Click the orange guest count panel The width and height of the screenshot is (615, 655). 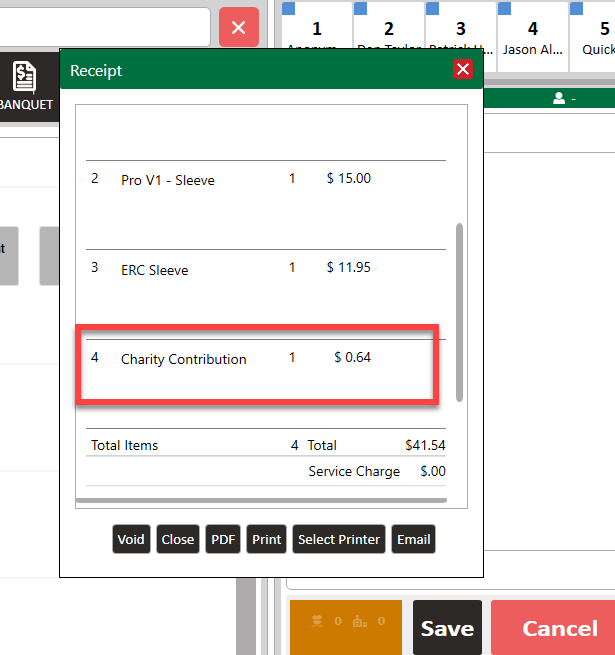point(345,626)
